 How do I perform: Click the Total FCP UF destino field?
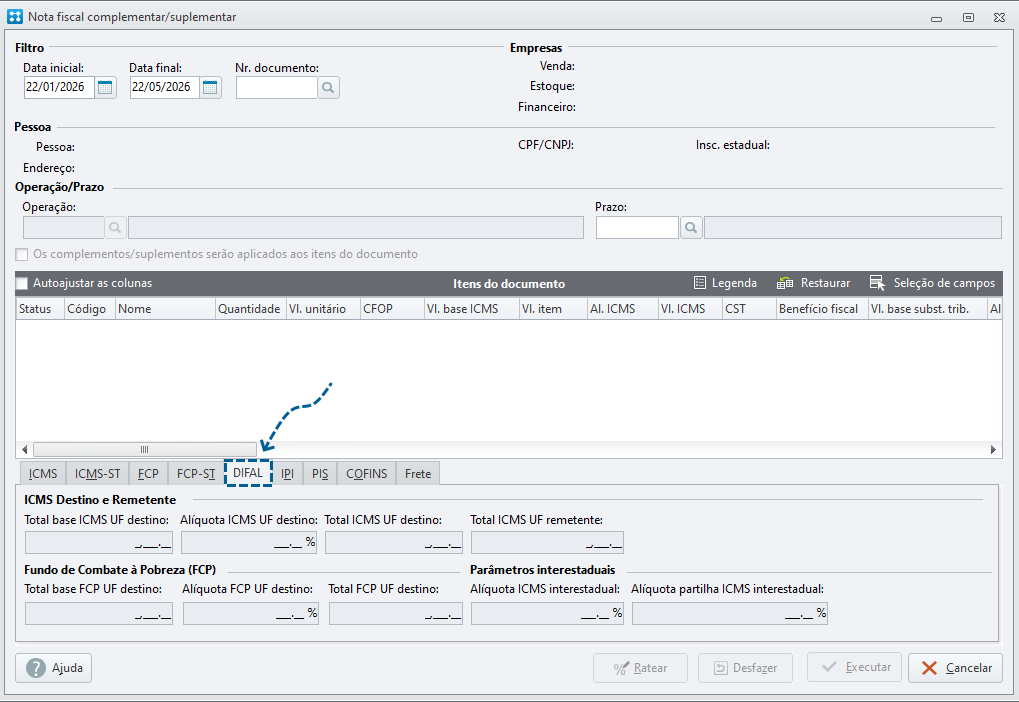pos(396,613)
